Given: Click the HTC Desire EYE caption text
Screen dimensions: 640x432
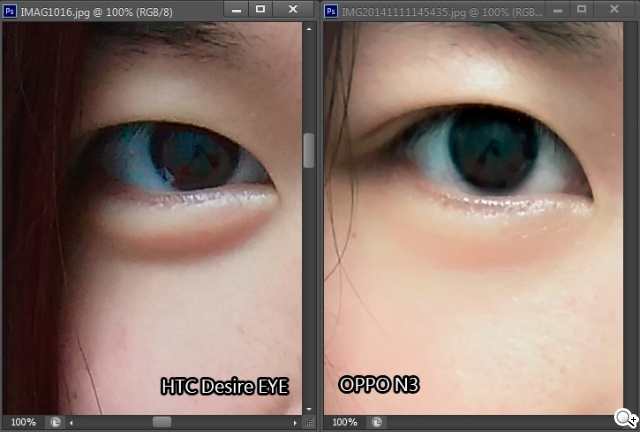Looking at the screenshot, I should coord(225,386).
